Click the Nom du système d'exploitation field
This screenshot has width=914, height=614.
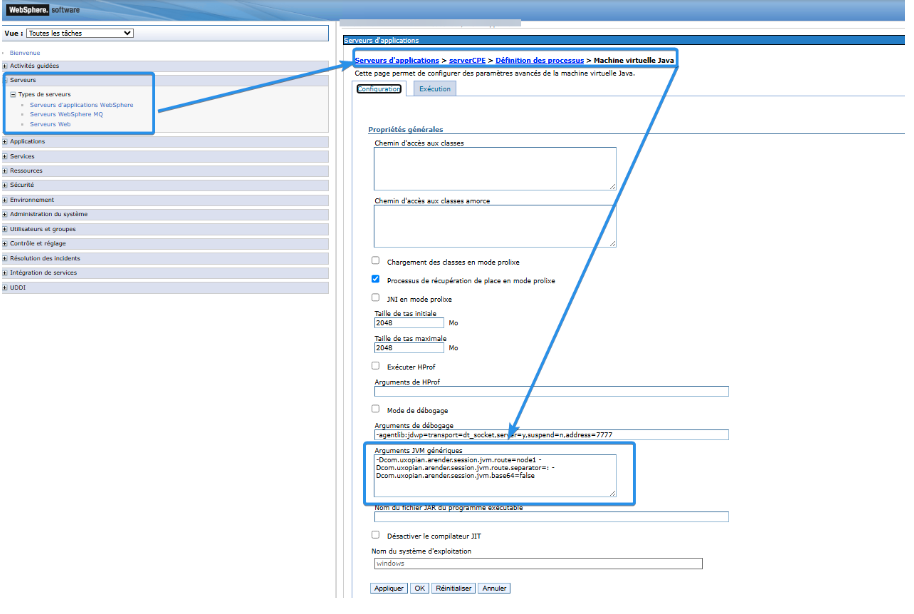(538, 564)
